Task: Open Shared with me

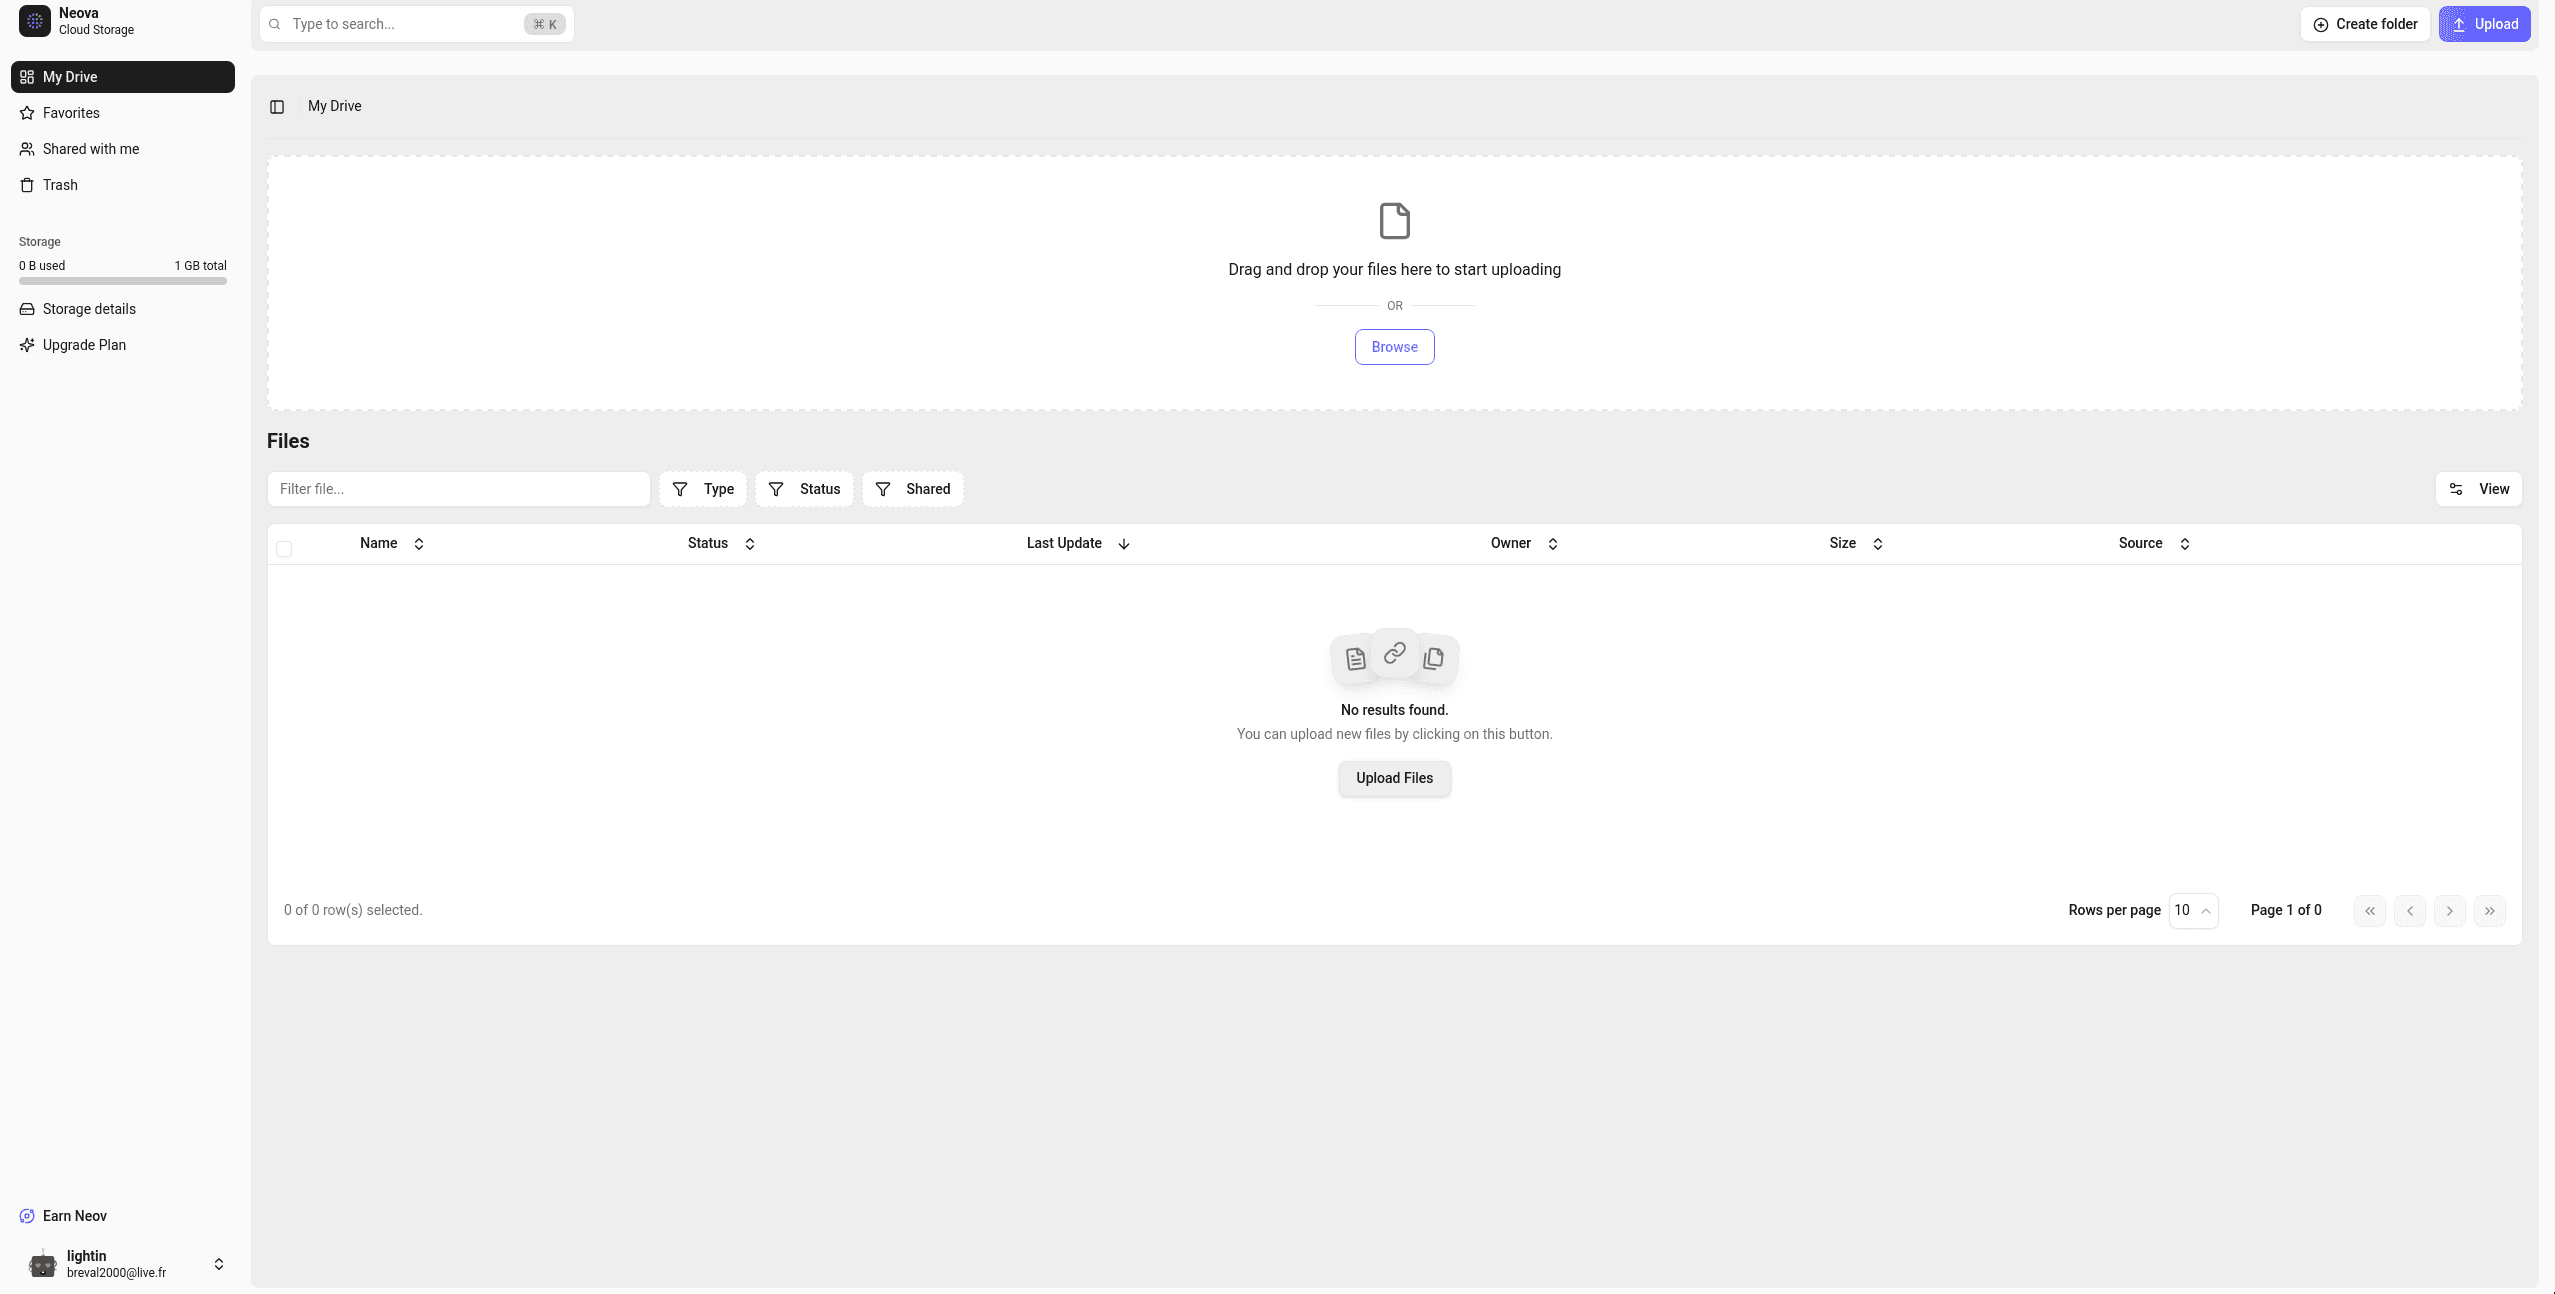Action: click(123, 149)
